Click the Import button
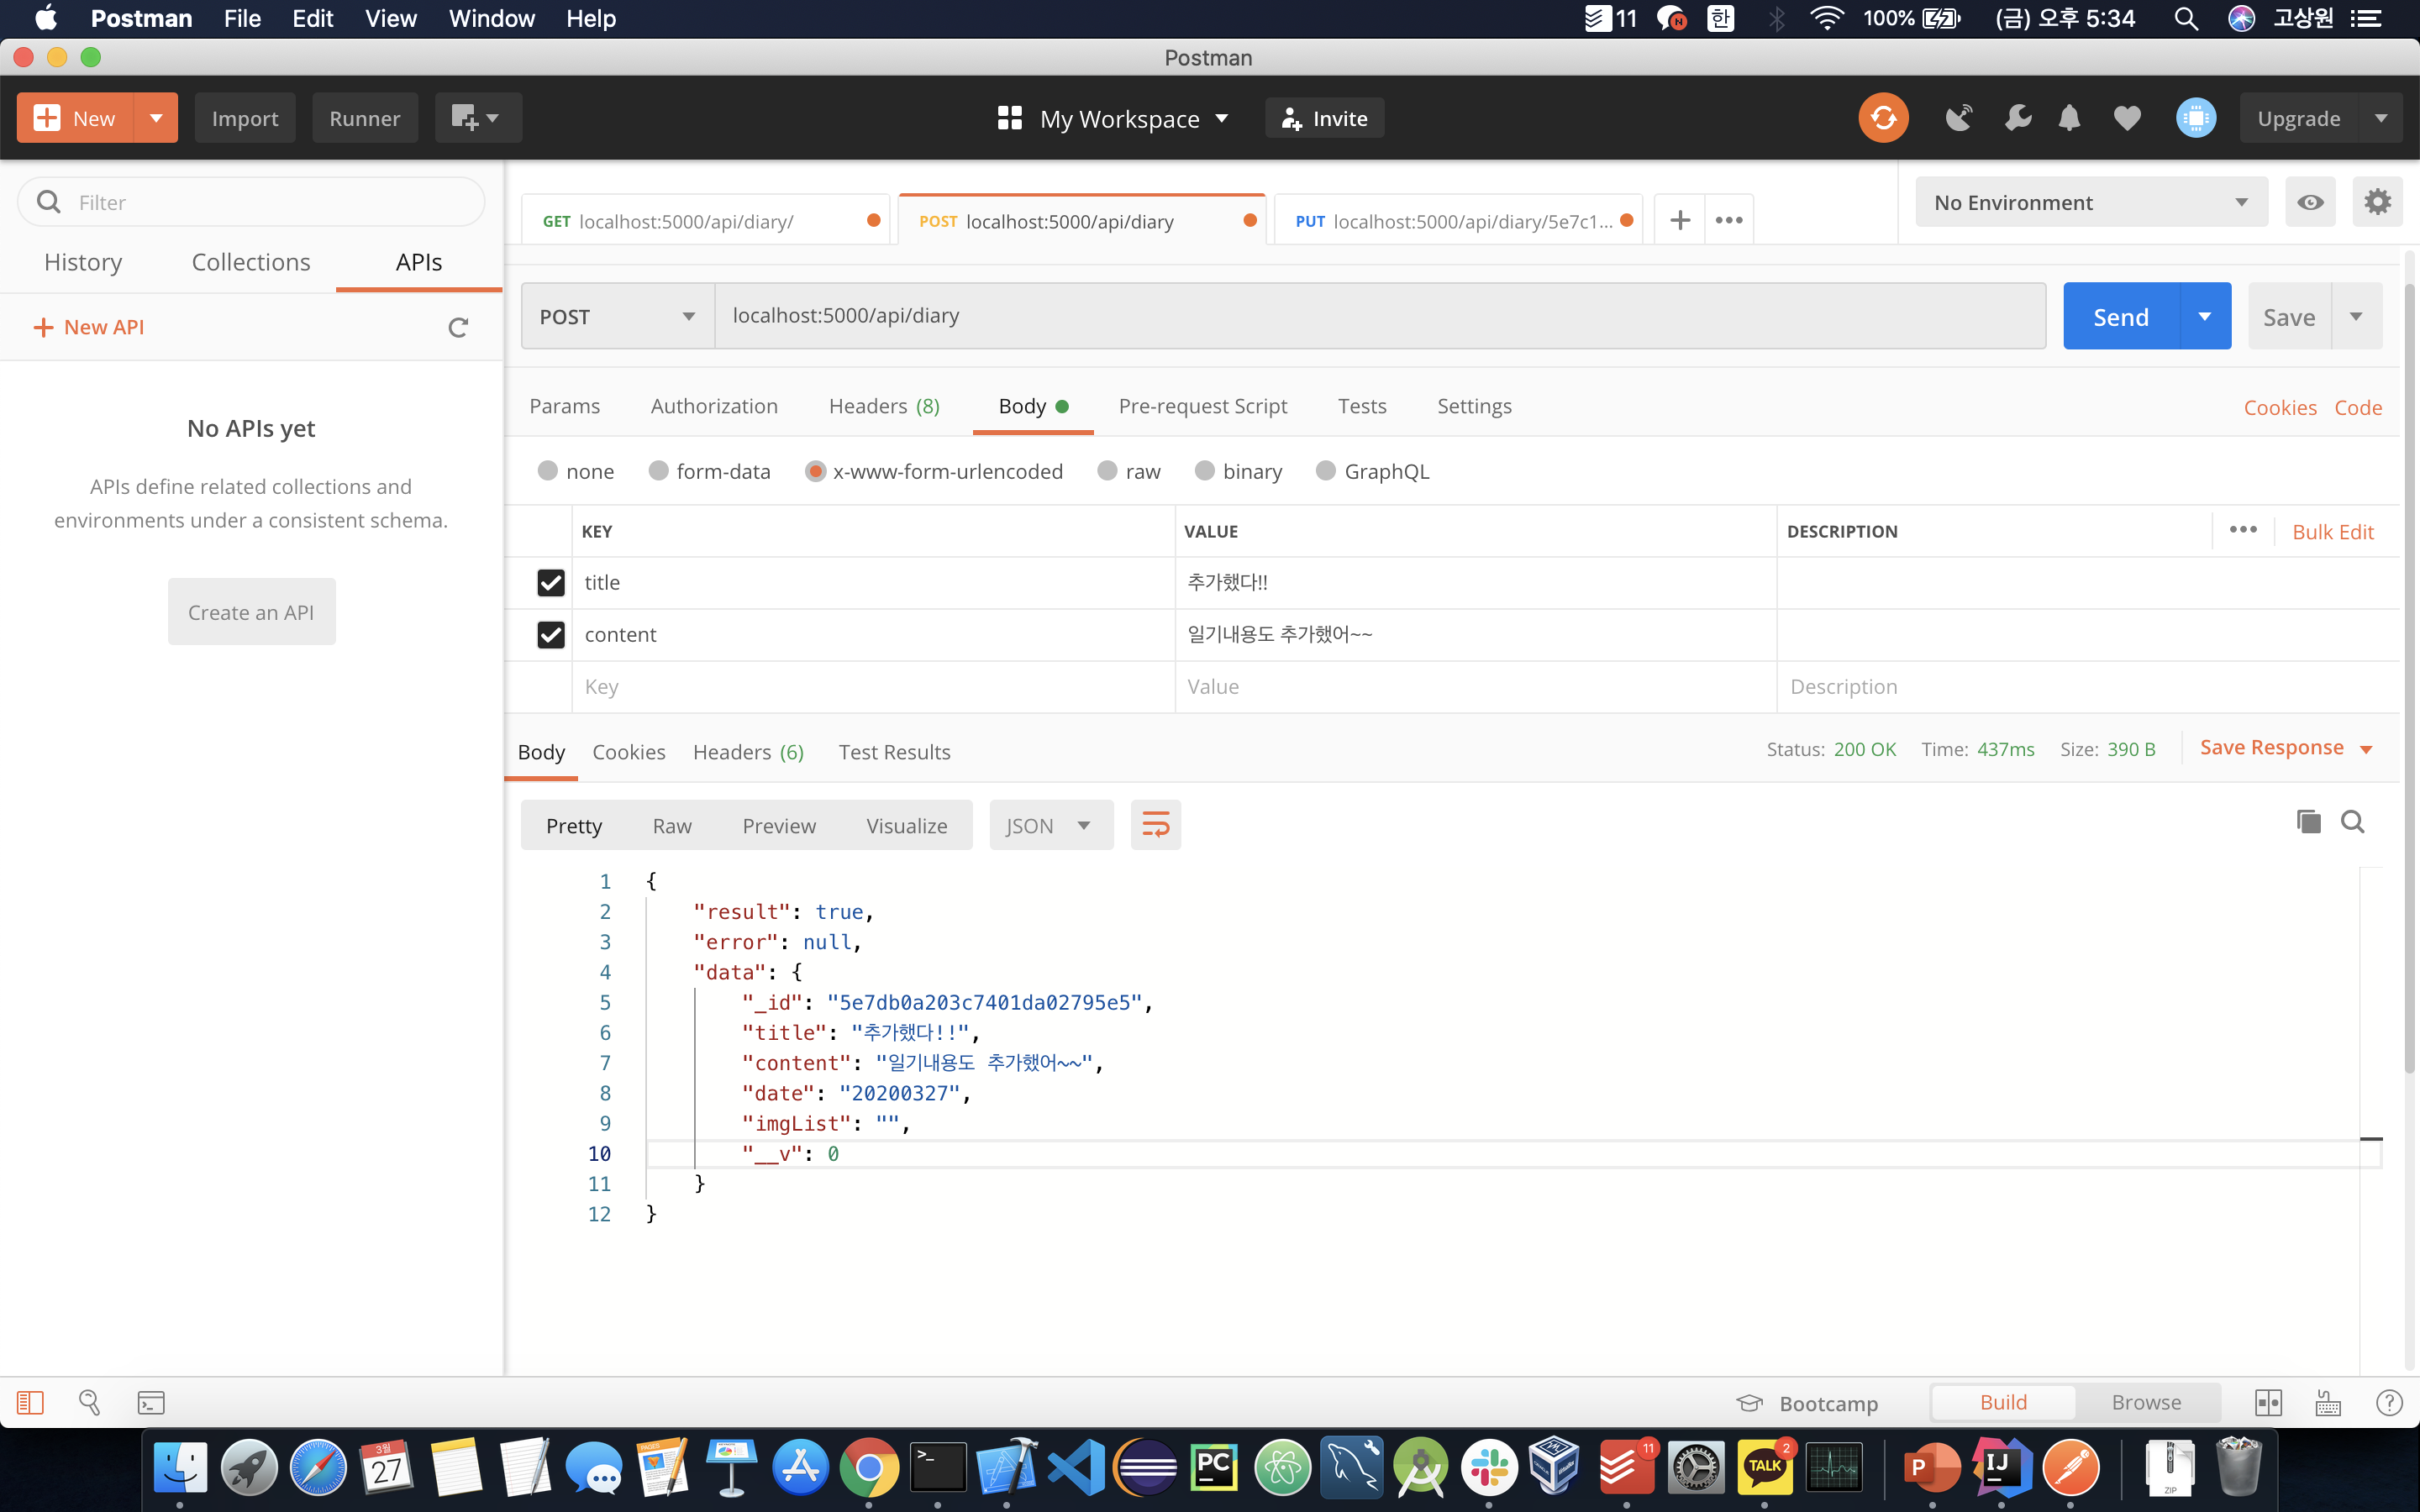This screenshot has width=2420, height=1512. (x=245, y=118)
